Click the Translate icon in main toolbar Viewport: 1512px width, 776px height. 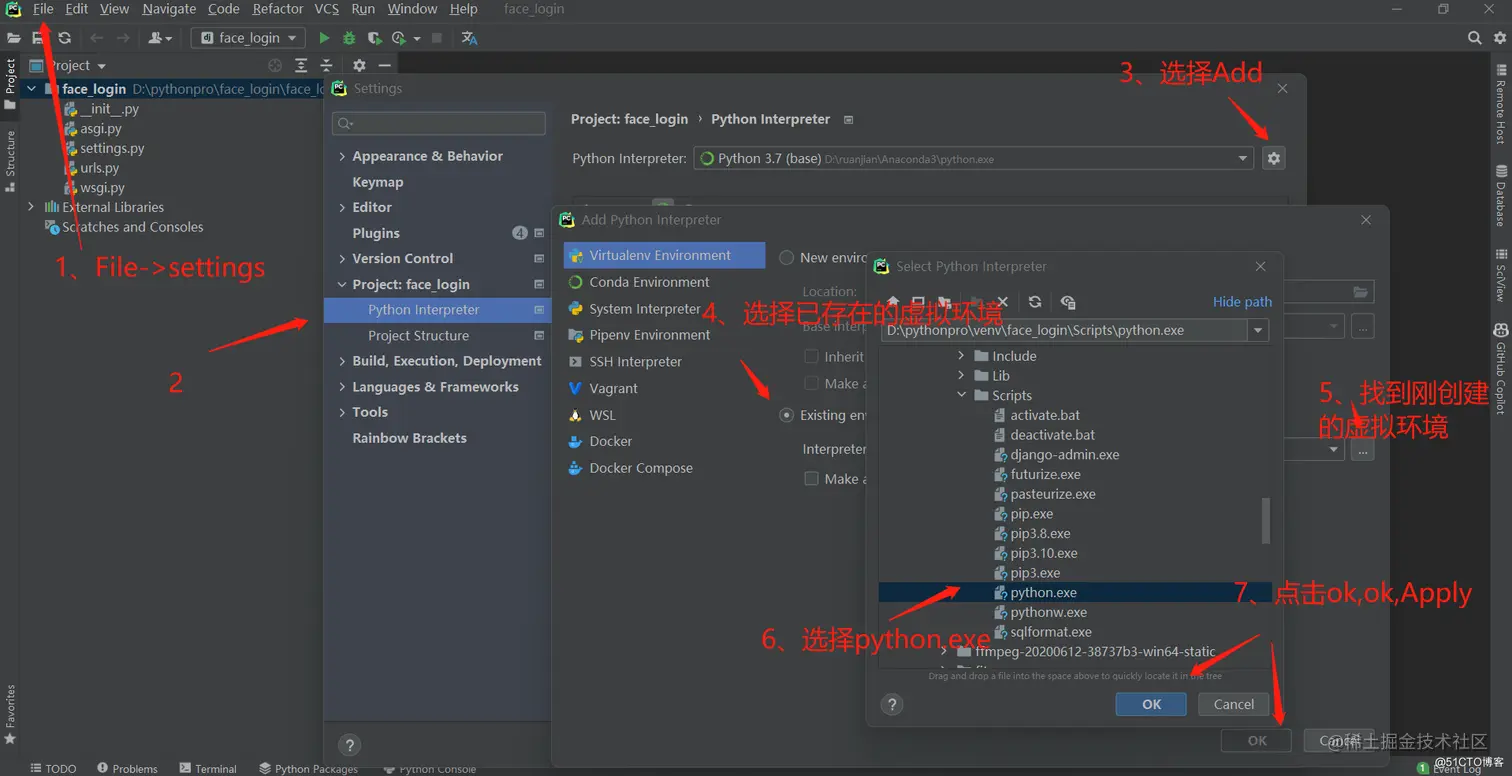click(469, 38)
